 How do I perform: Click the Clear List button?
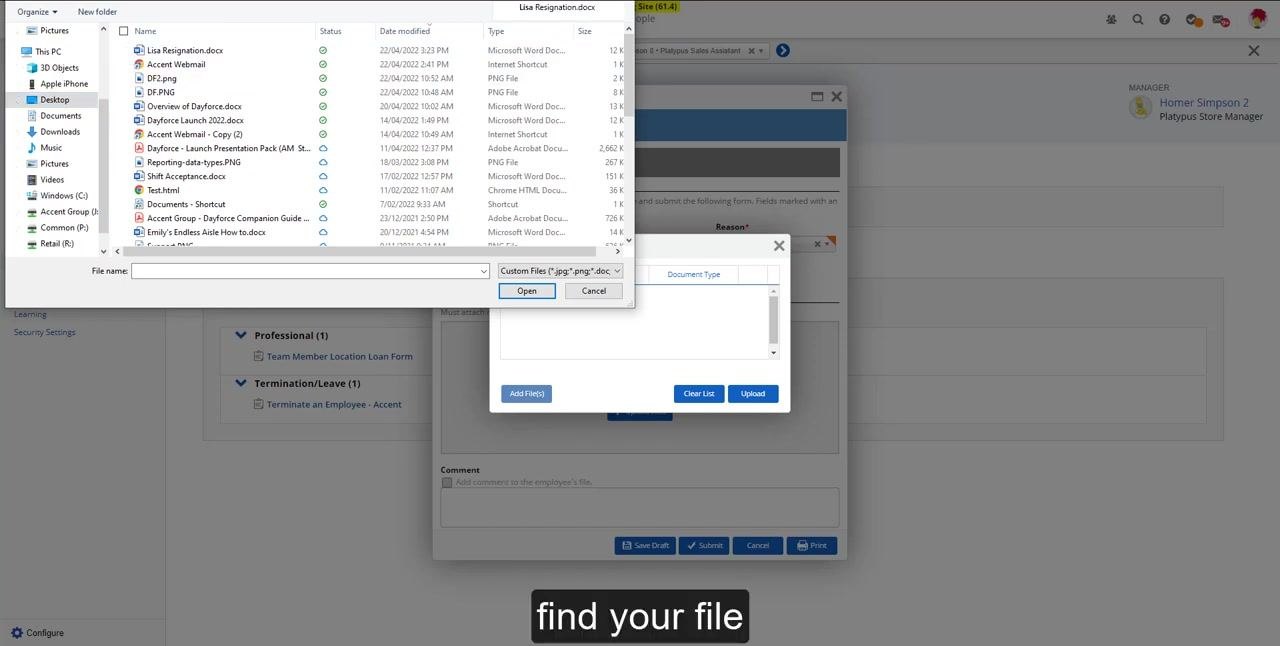699,394
